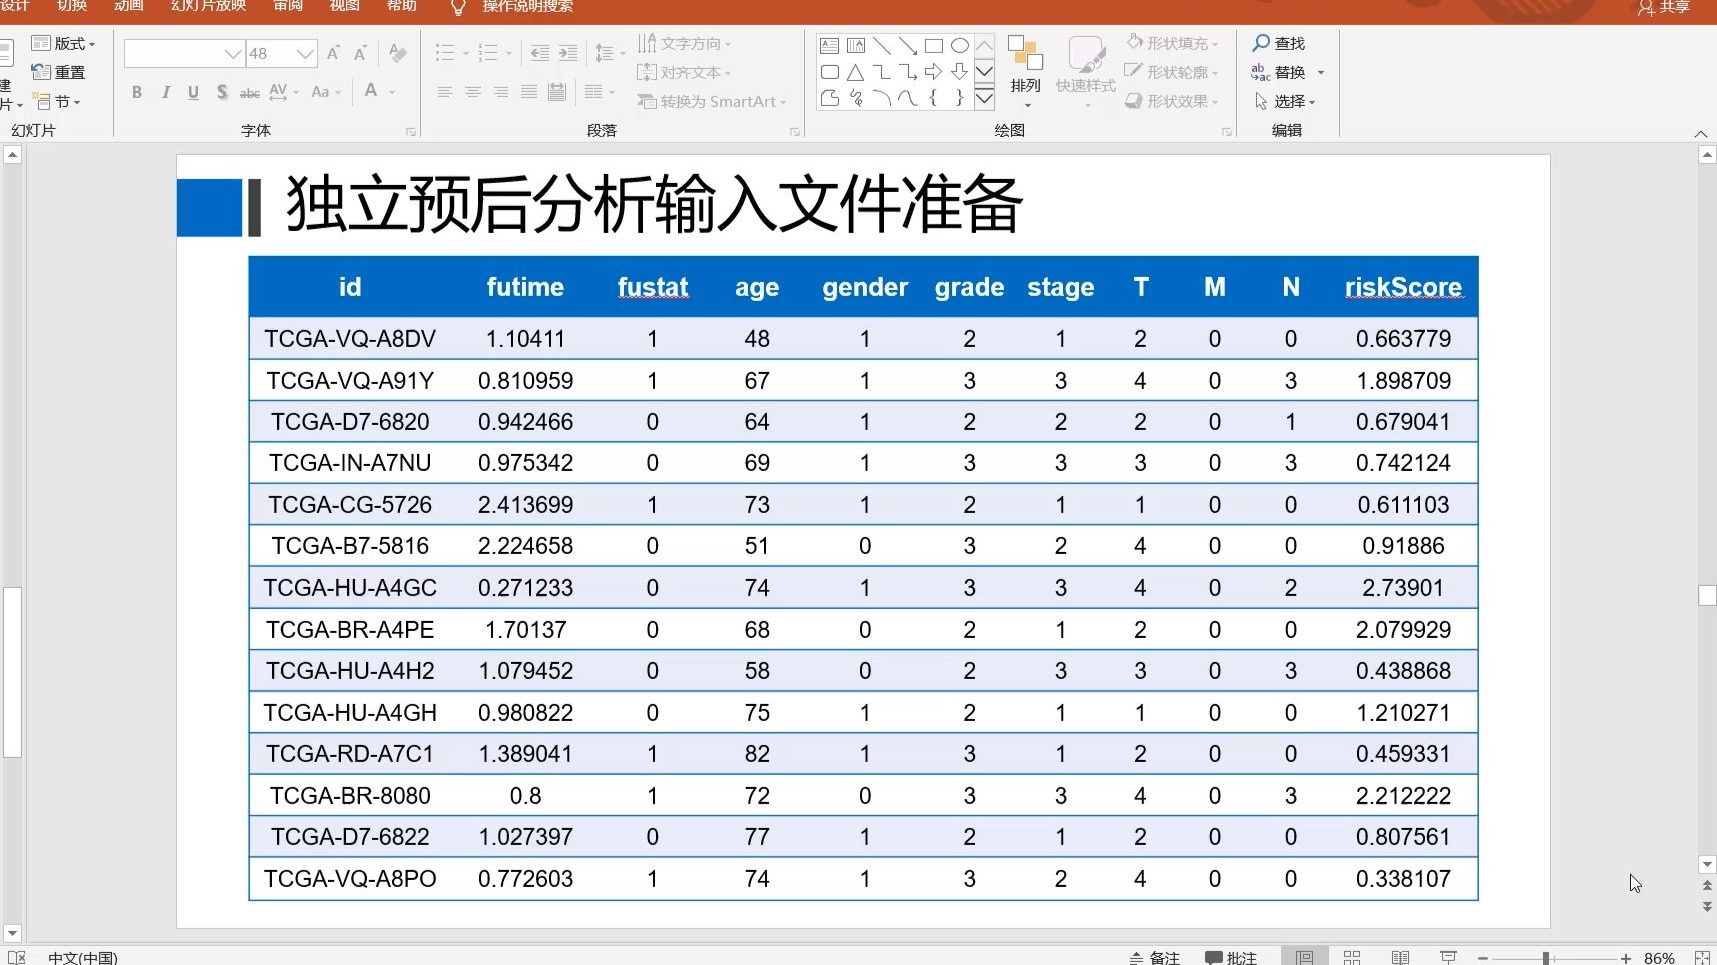The image size is (1717, 965).
Task: Select the down block arrow shape
Action: 960,72
